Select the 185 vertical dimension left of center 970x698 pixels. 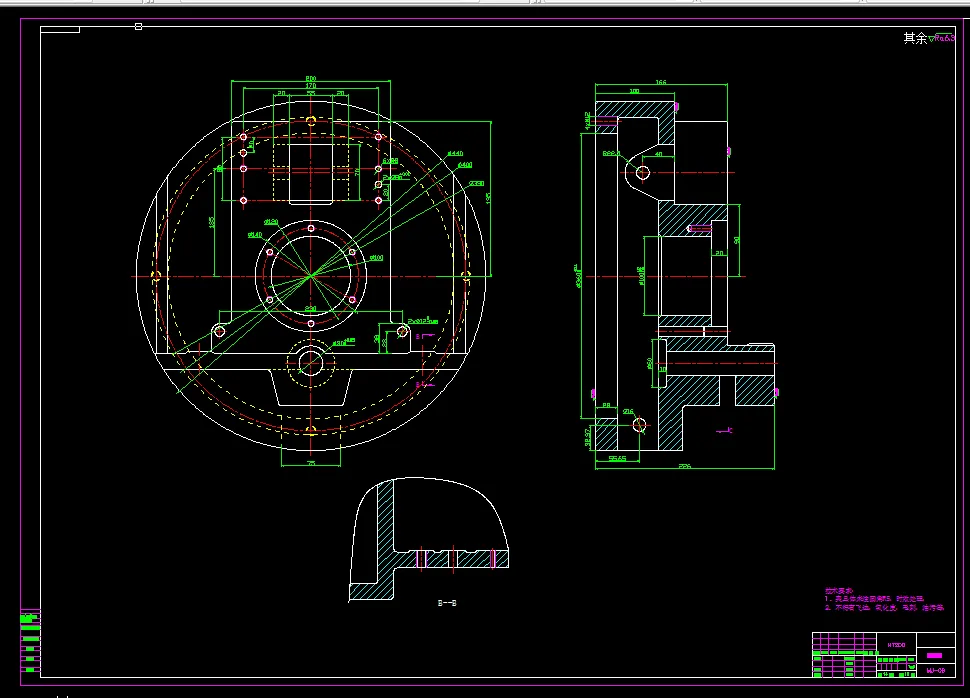tap(212, 222)
